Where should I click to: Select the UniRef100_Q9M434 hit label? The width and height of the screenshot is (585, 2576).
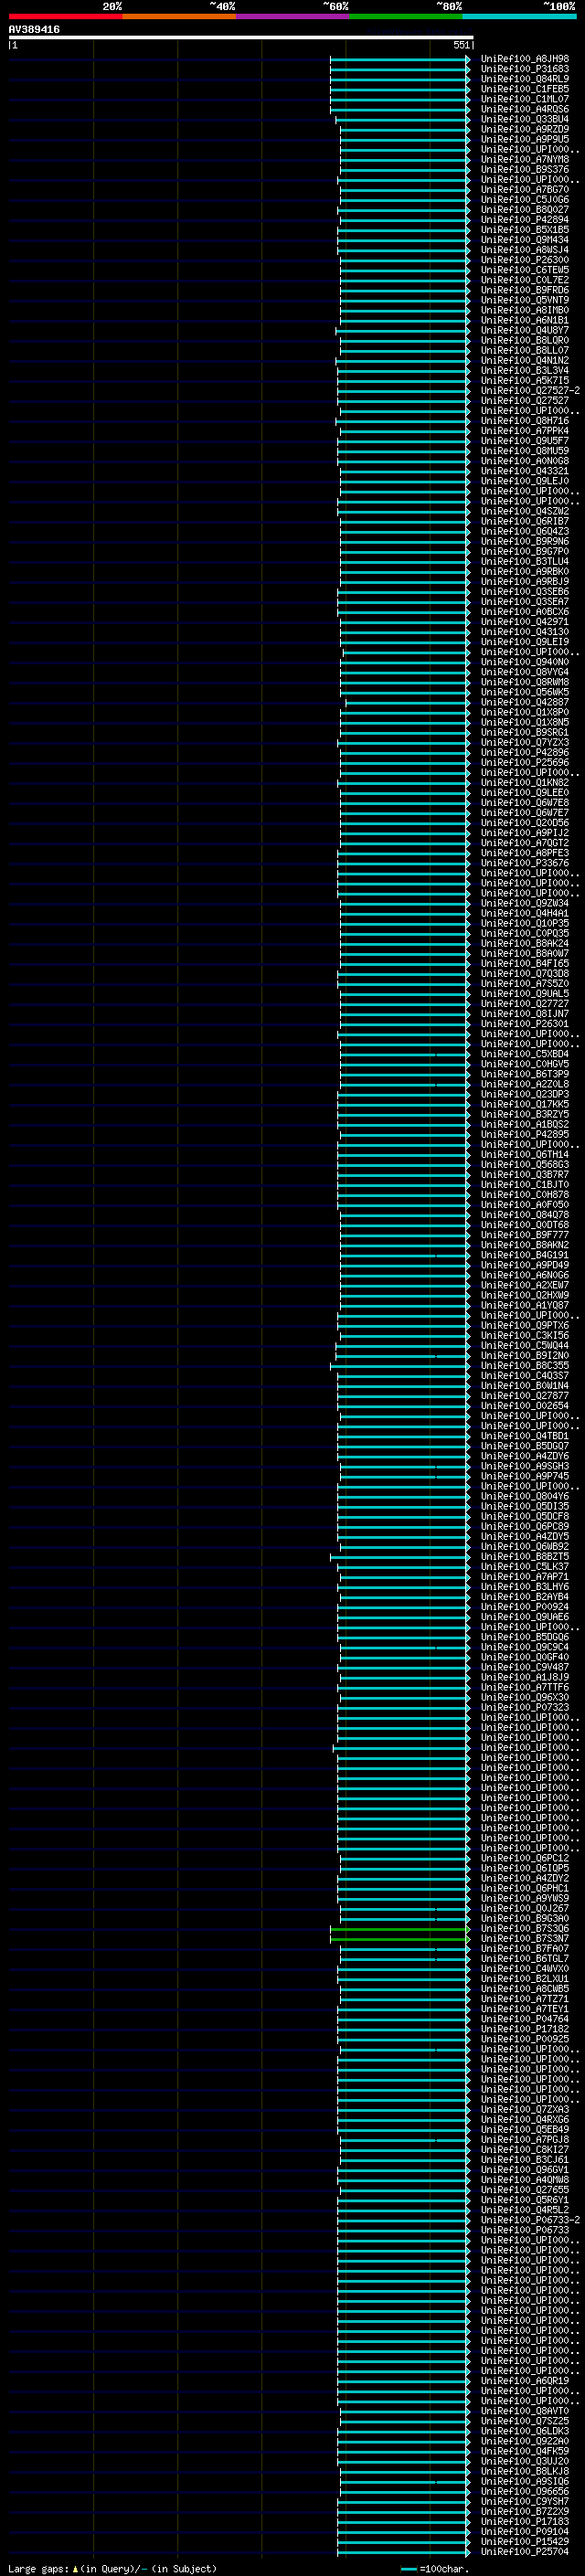point(524,240)
